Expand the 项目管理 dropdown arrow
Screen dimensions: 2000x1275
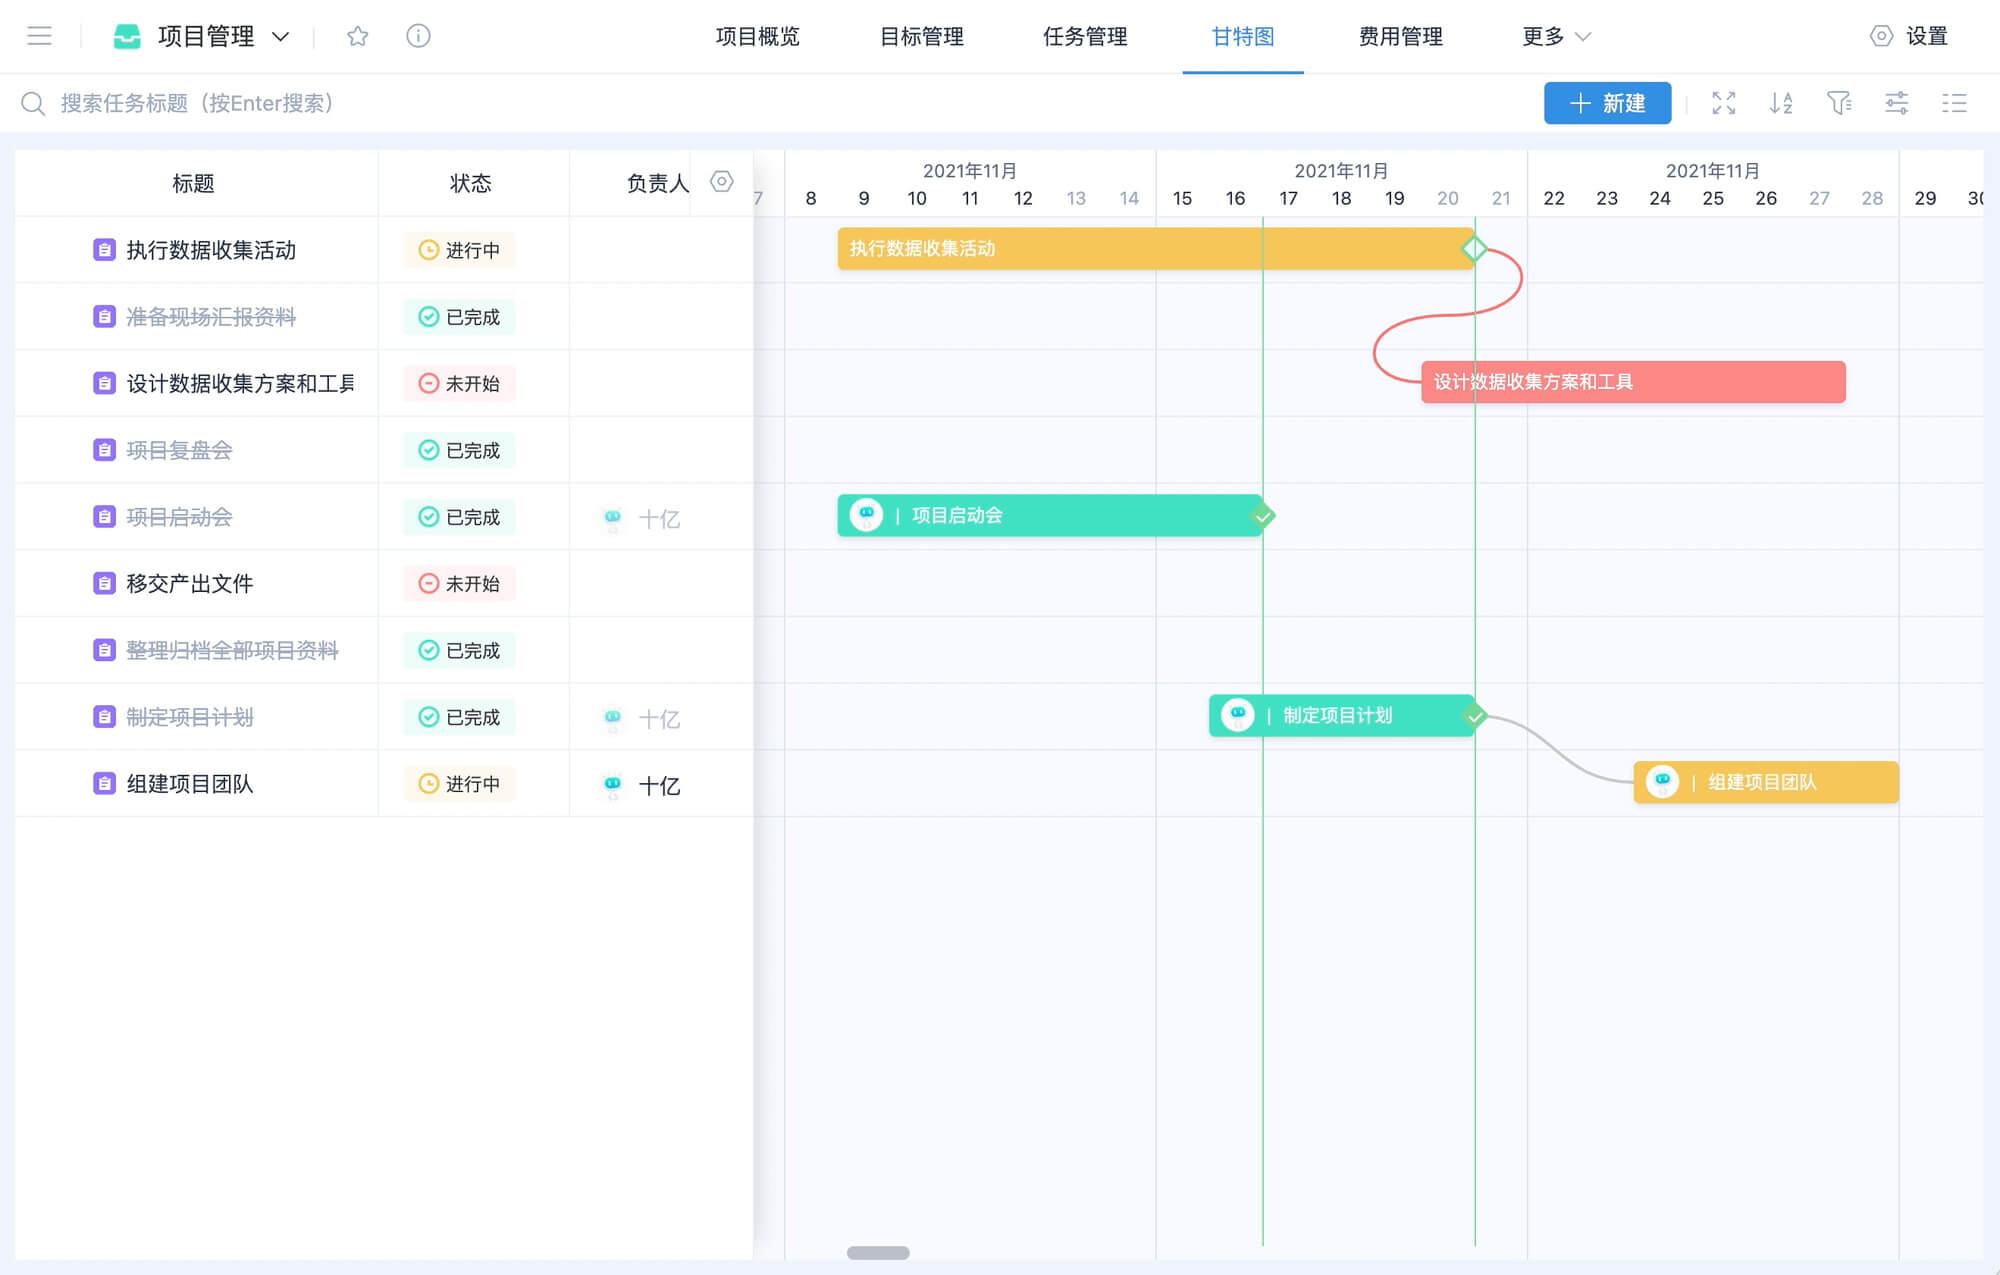(x=281, y=37)
